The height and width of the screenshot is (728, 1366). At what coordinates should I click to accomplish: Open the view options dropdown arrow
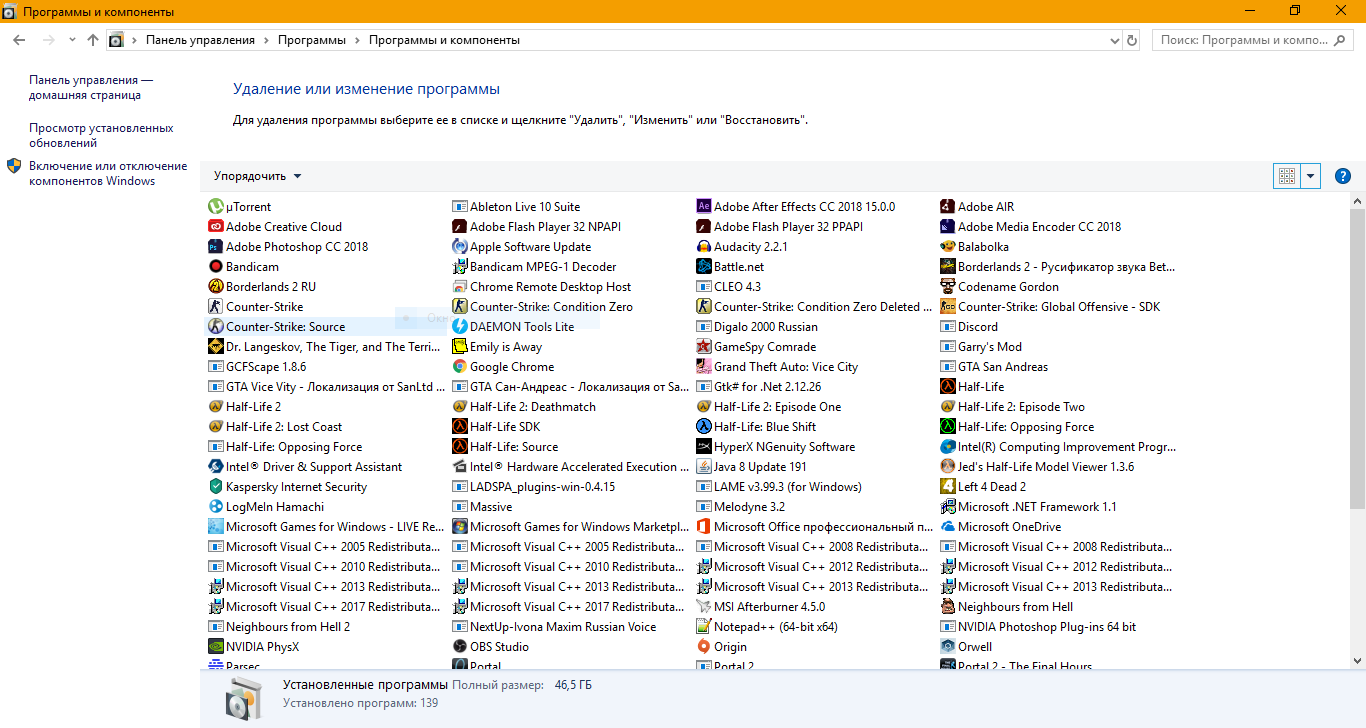(x=1311, y=176)
